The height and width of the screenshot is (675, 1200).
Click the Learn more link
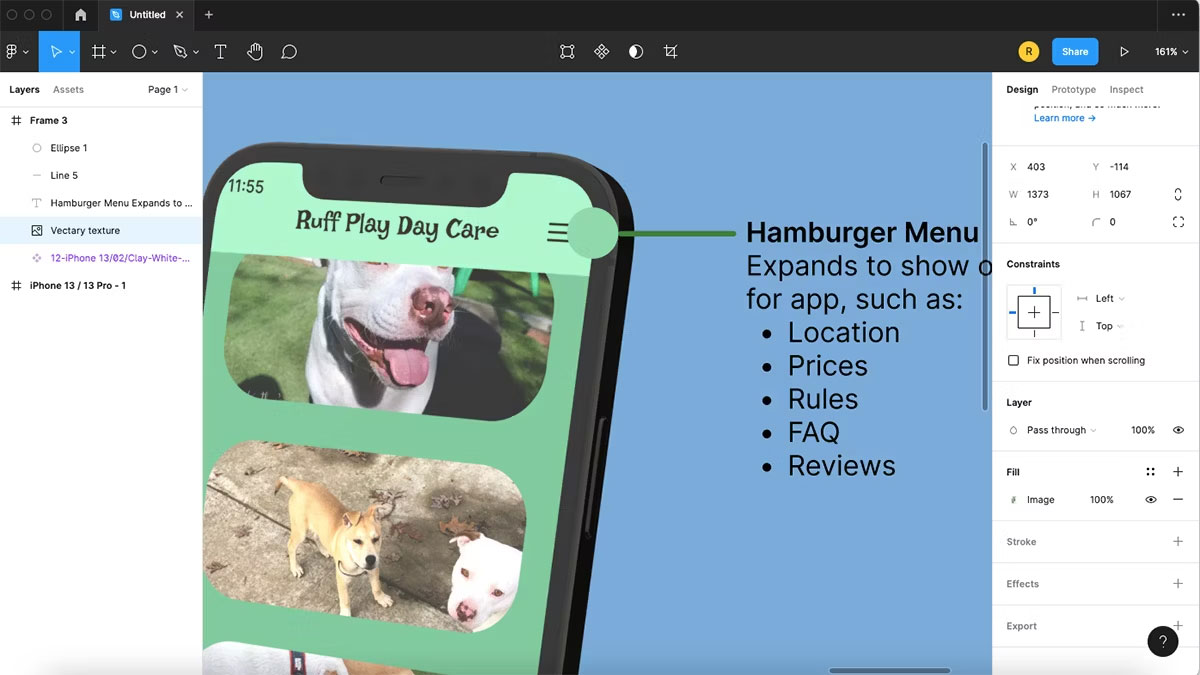[x=1064, y=118]
